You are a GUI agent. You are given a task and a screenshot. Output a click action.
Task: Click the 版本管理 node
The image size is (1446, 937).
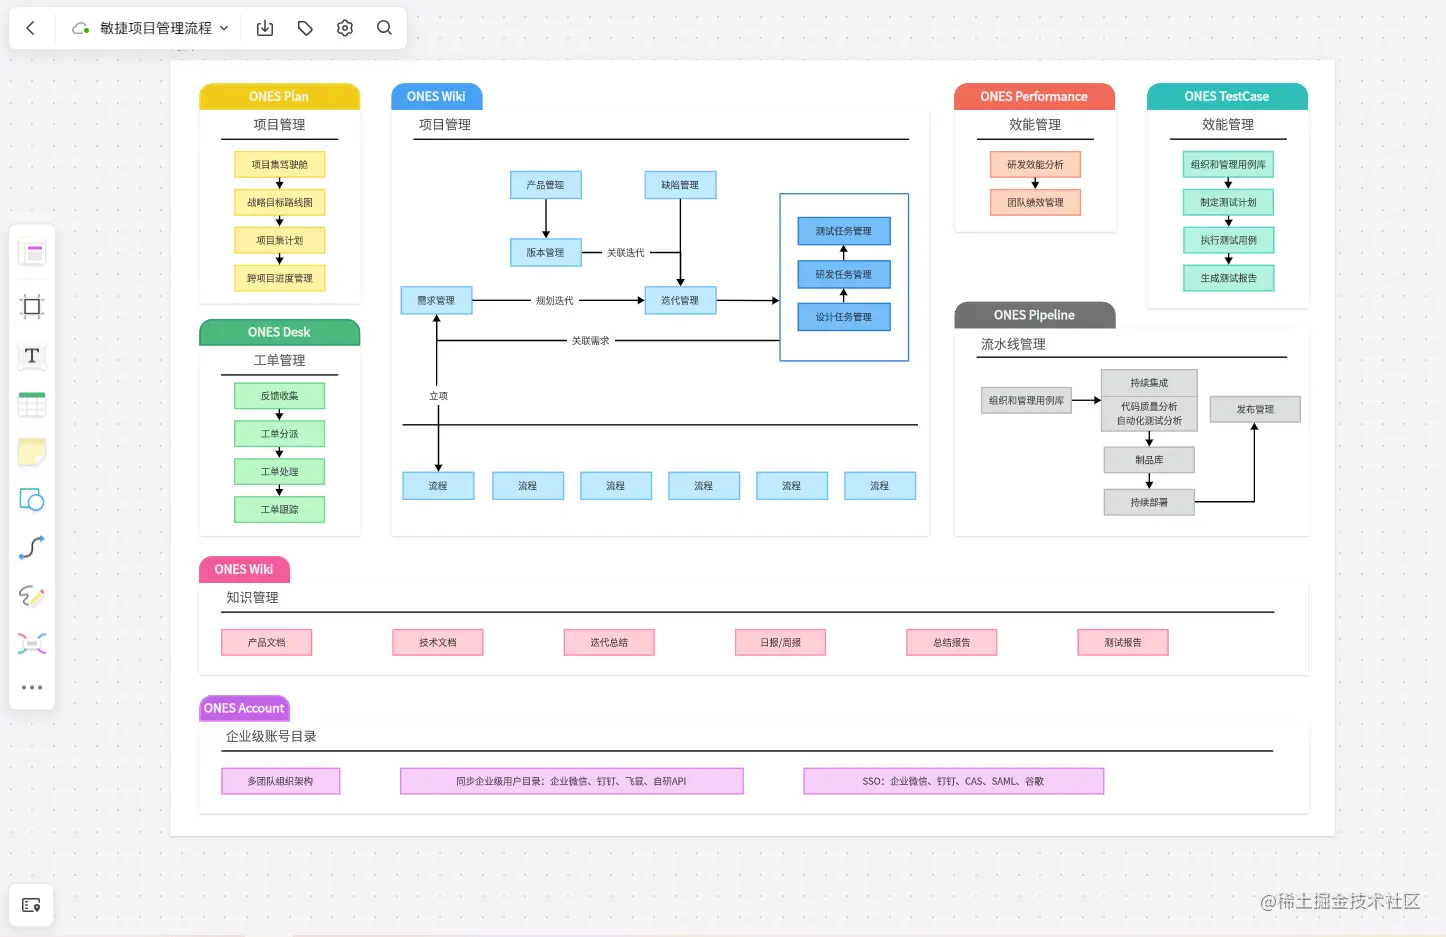point(545,253)
